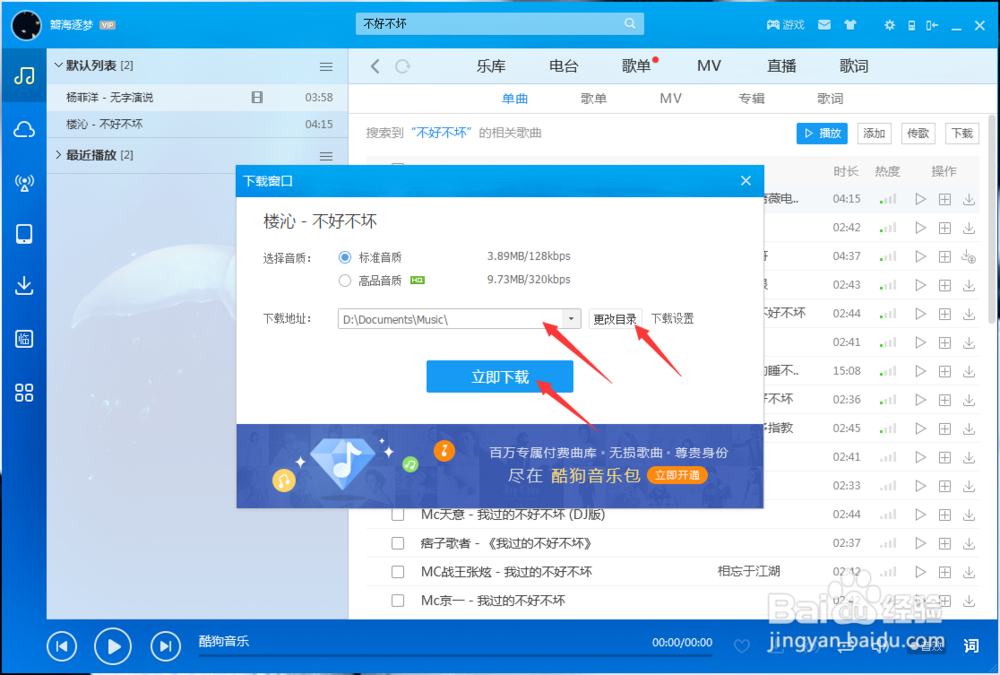Open the temporary list sidebar icon
The height and width of the screenshot is (675, 1000).
[24, 339]
